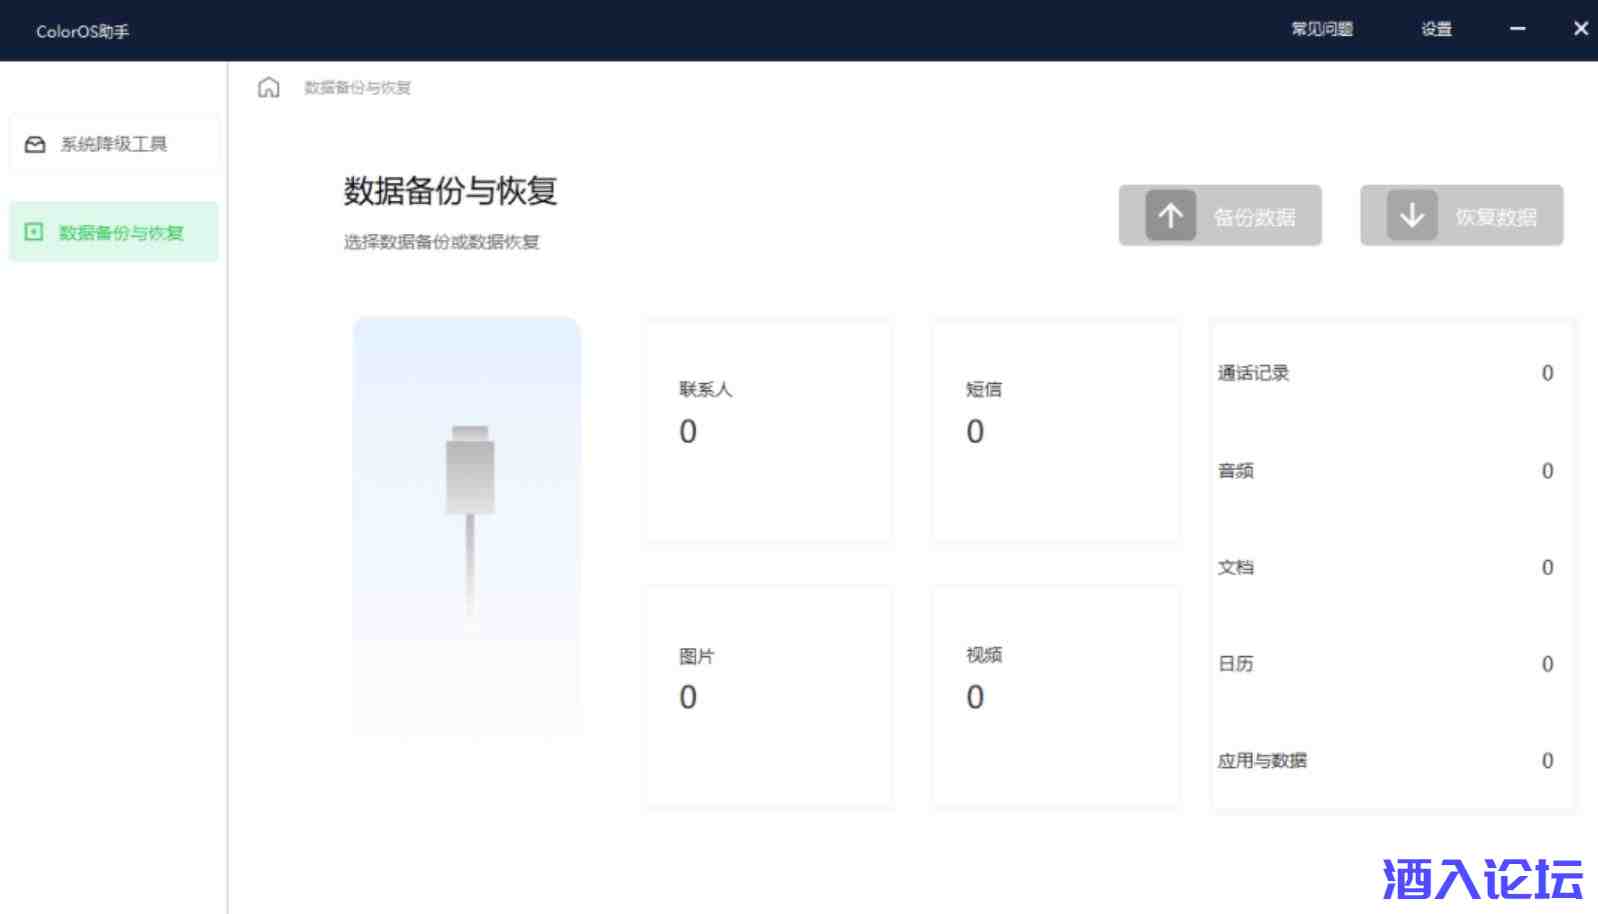Click the 系统降级工具 sidebar icon
The width and height of the screenshot is (1598, 914).
35,144
